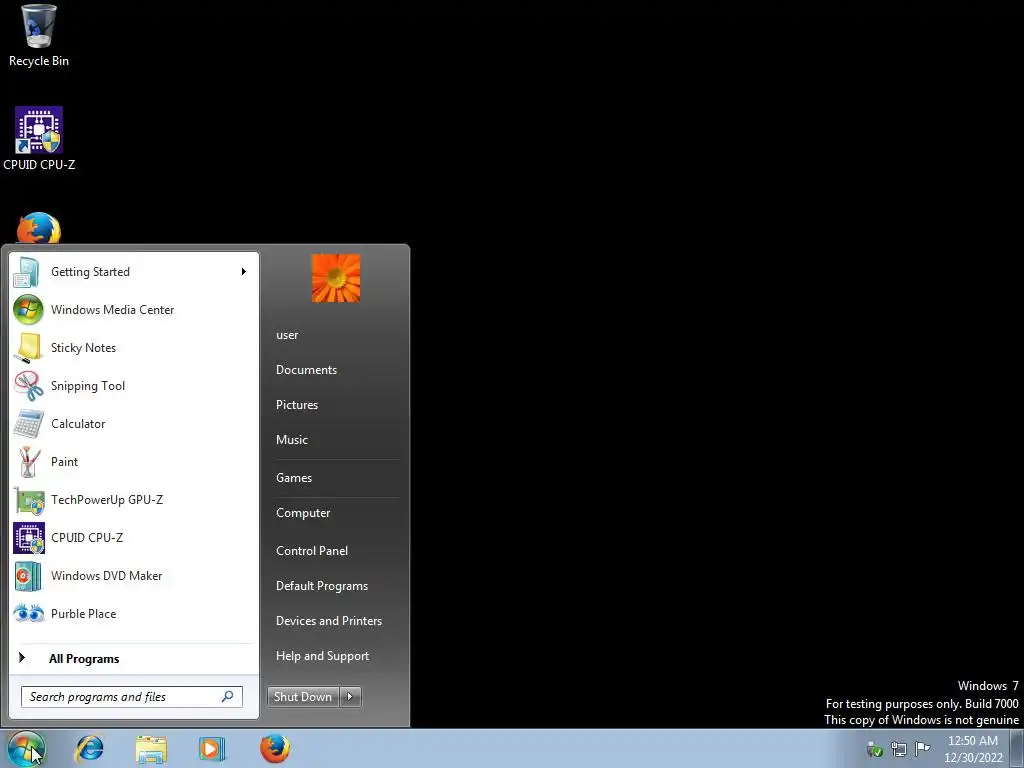Launch Windows Media Player from taskbar
This screenshot has height=768, width=1024.
[212, 749]
